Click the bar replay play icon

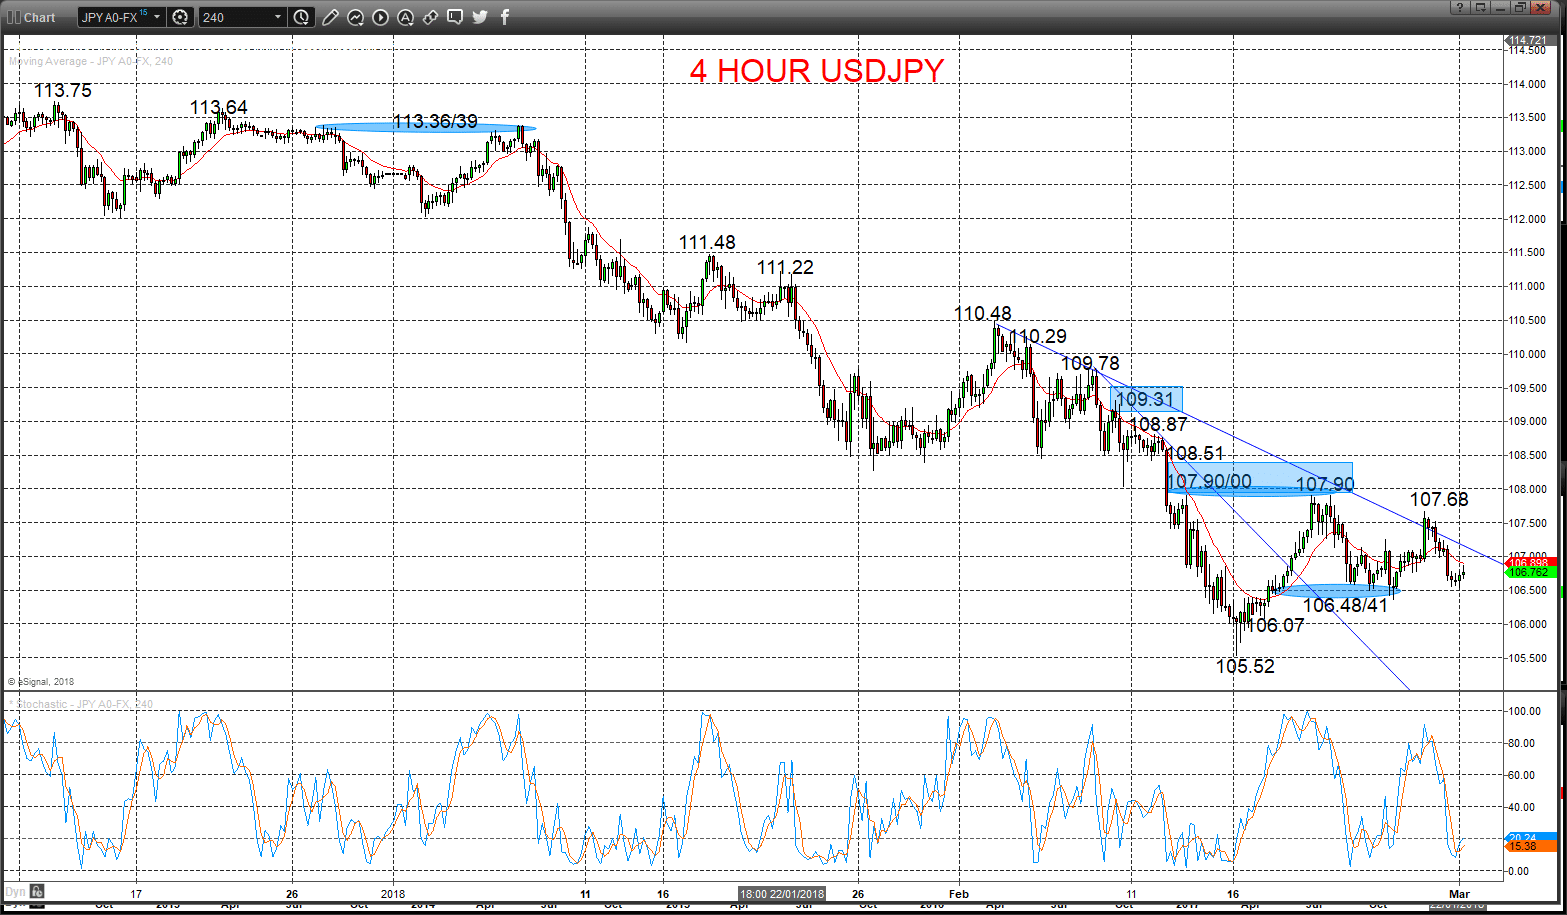pos(380,17)
